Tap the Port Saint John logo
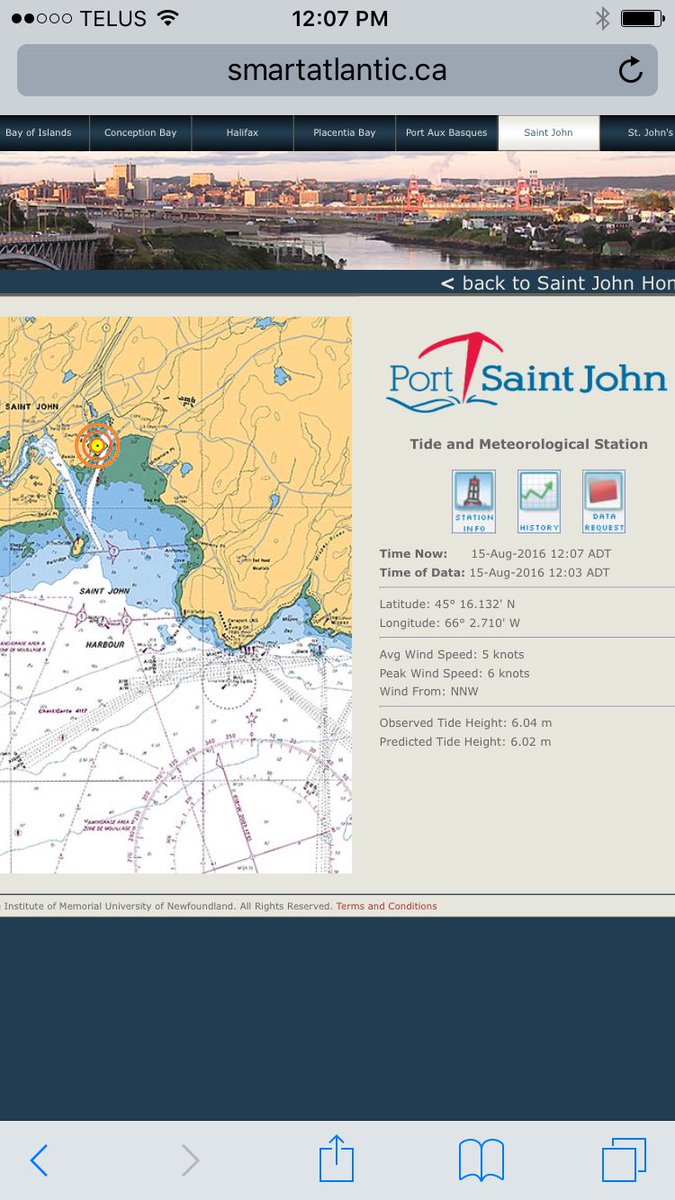Viewport: 675px width, 1200px height. [527, 373]
